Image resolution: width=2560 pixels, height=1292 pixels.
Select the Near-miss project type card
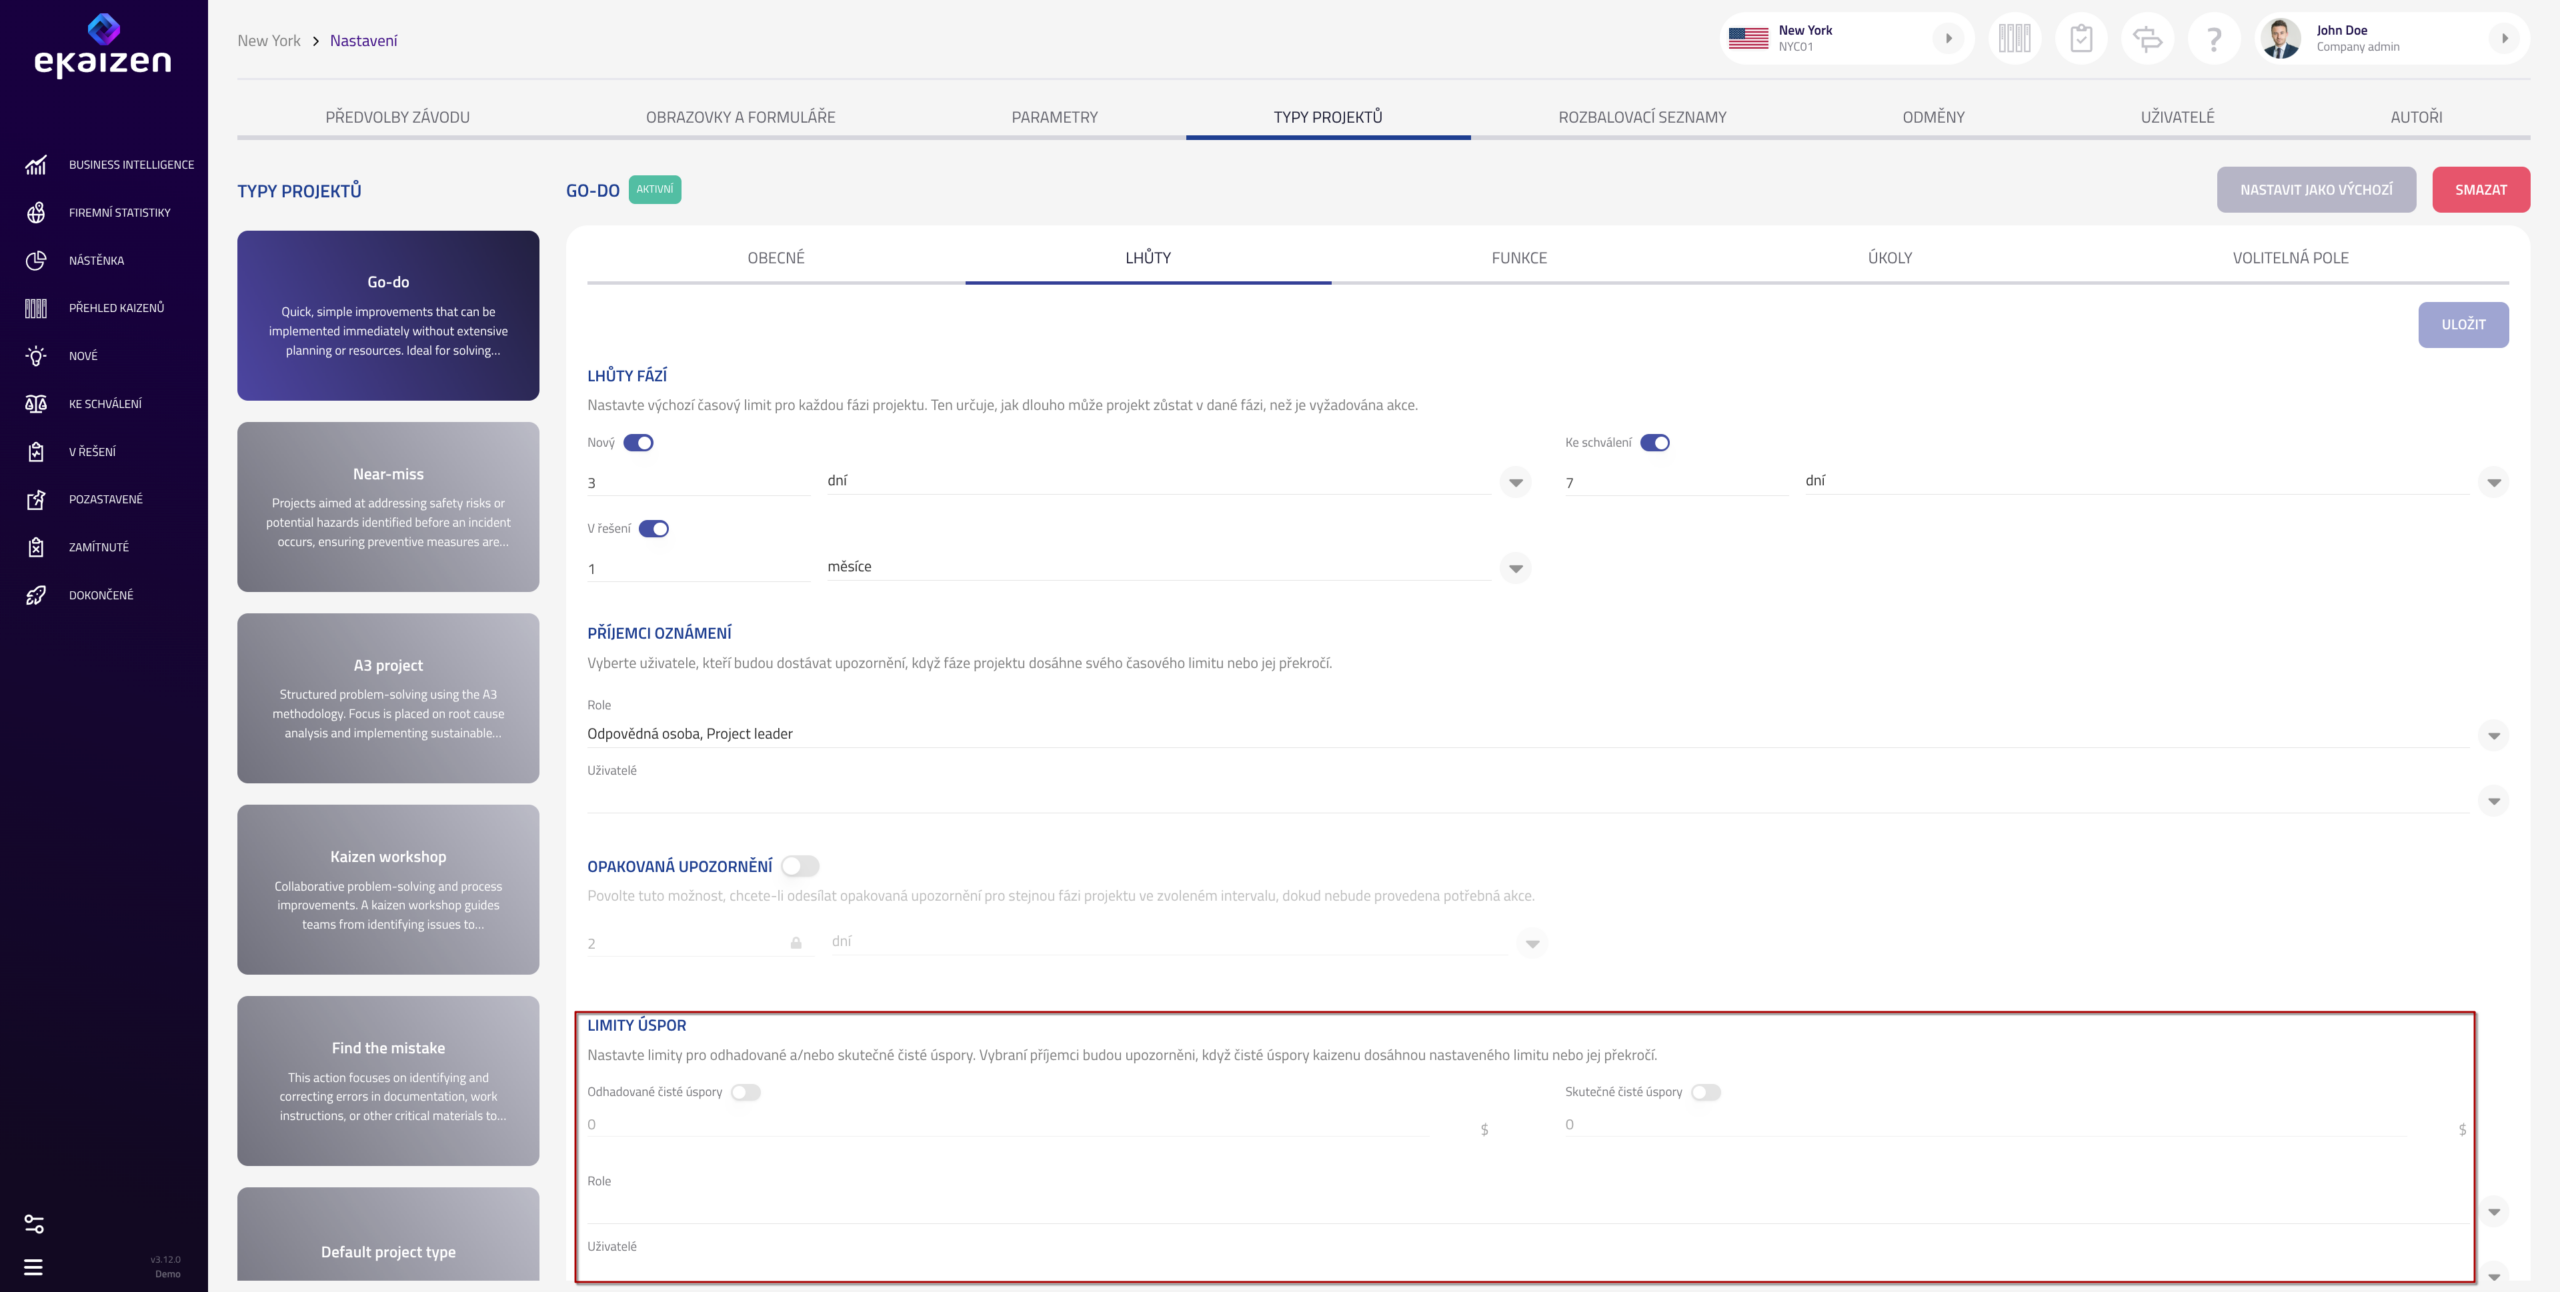pyautogui.click(x=388, y=507)
